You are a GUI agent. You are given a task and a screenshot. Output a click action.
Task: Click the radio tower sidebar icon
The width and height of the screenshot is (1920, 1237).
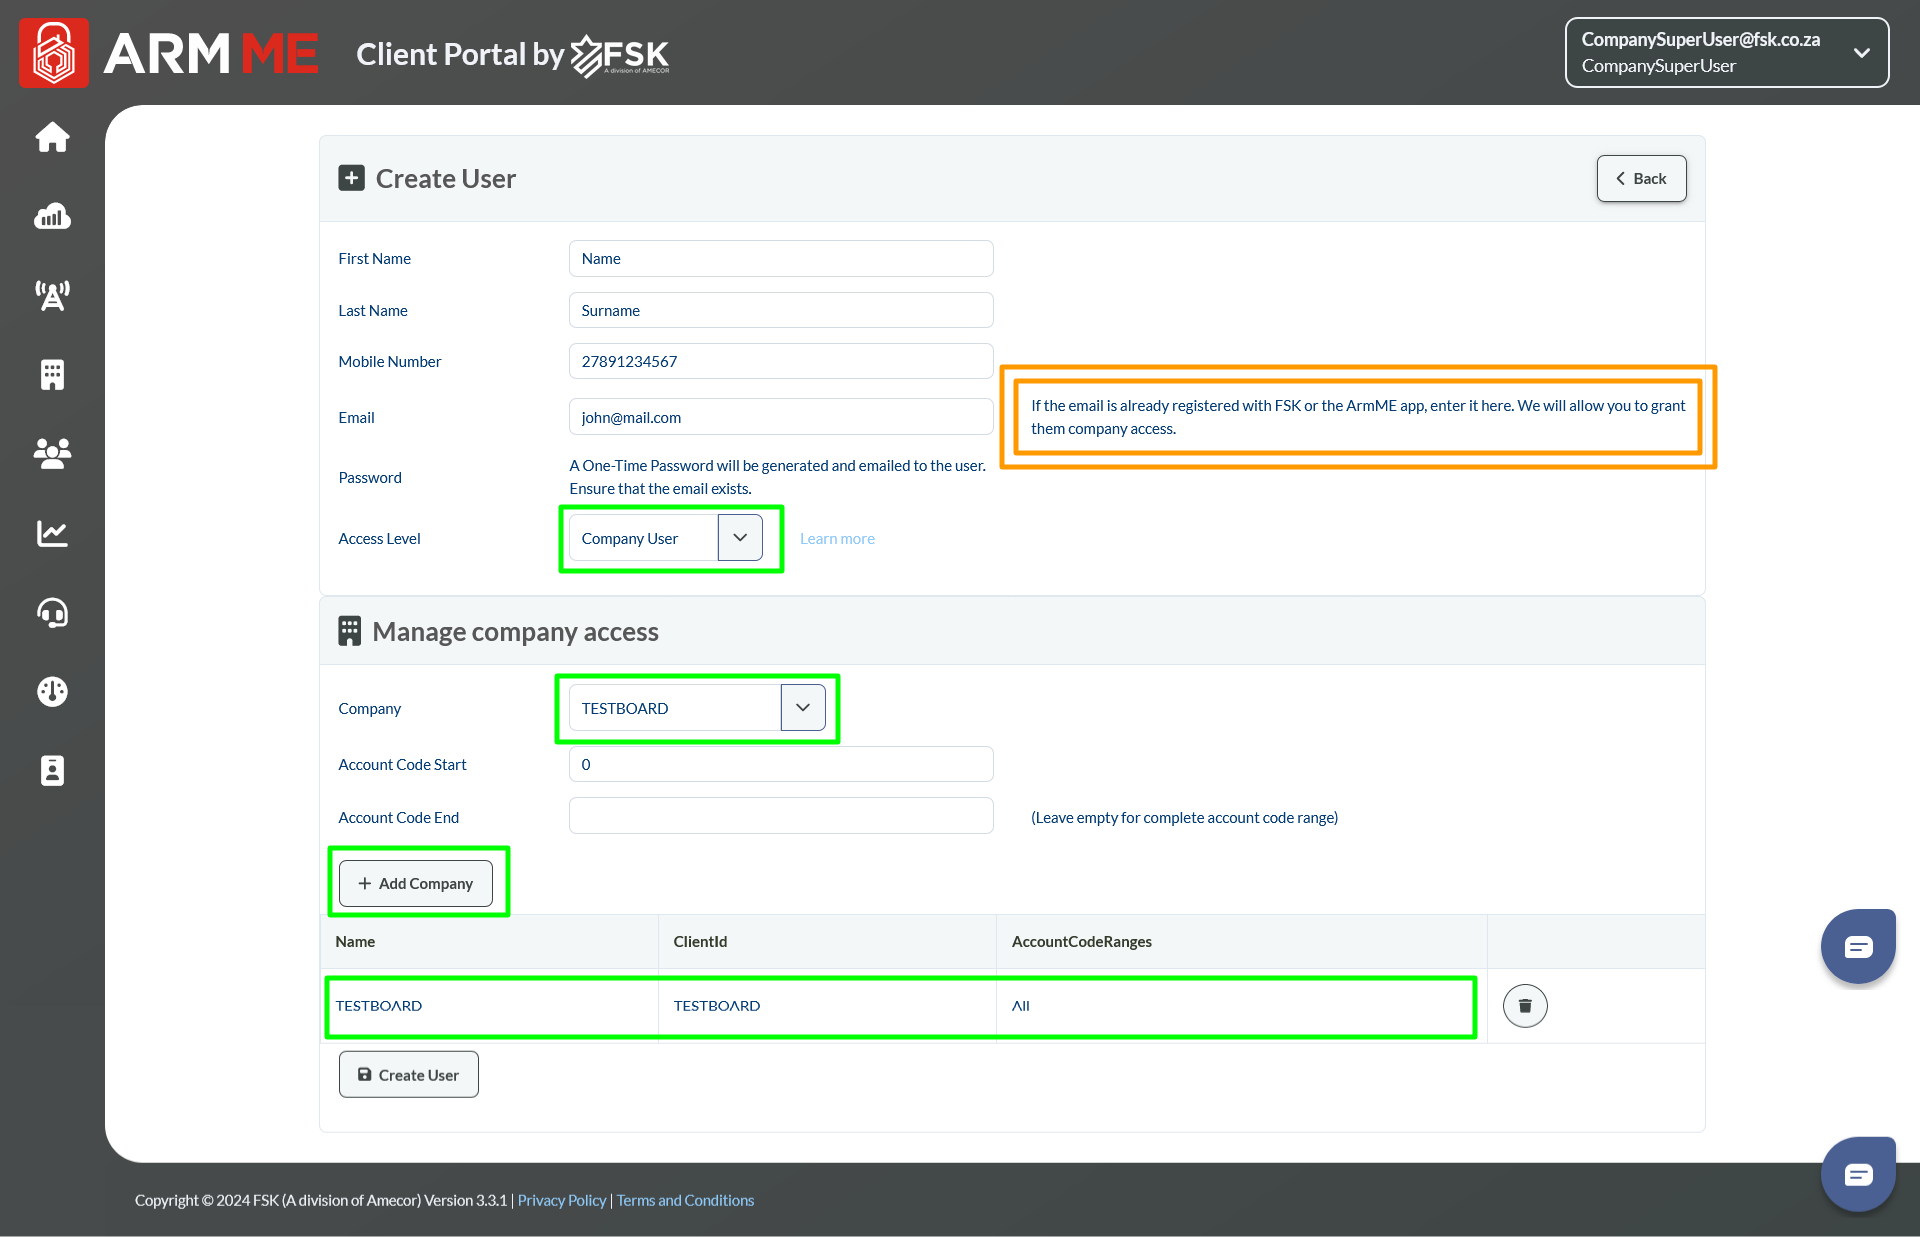click(x=52, y=295)
